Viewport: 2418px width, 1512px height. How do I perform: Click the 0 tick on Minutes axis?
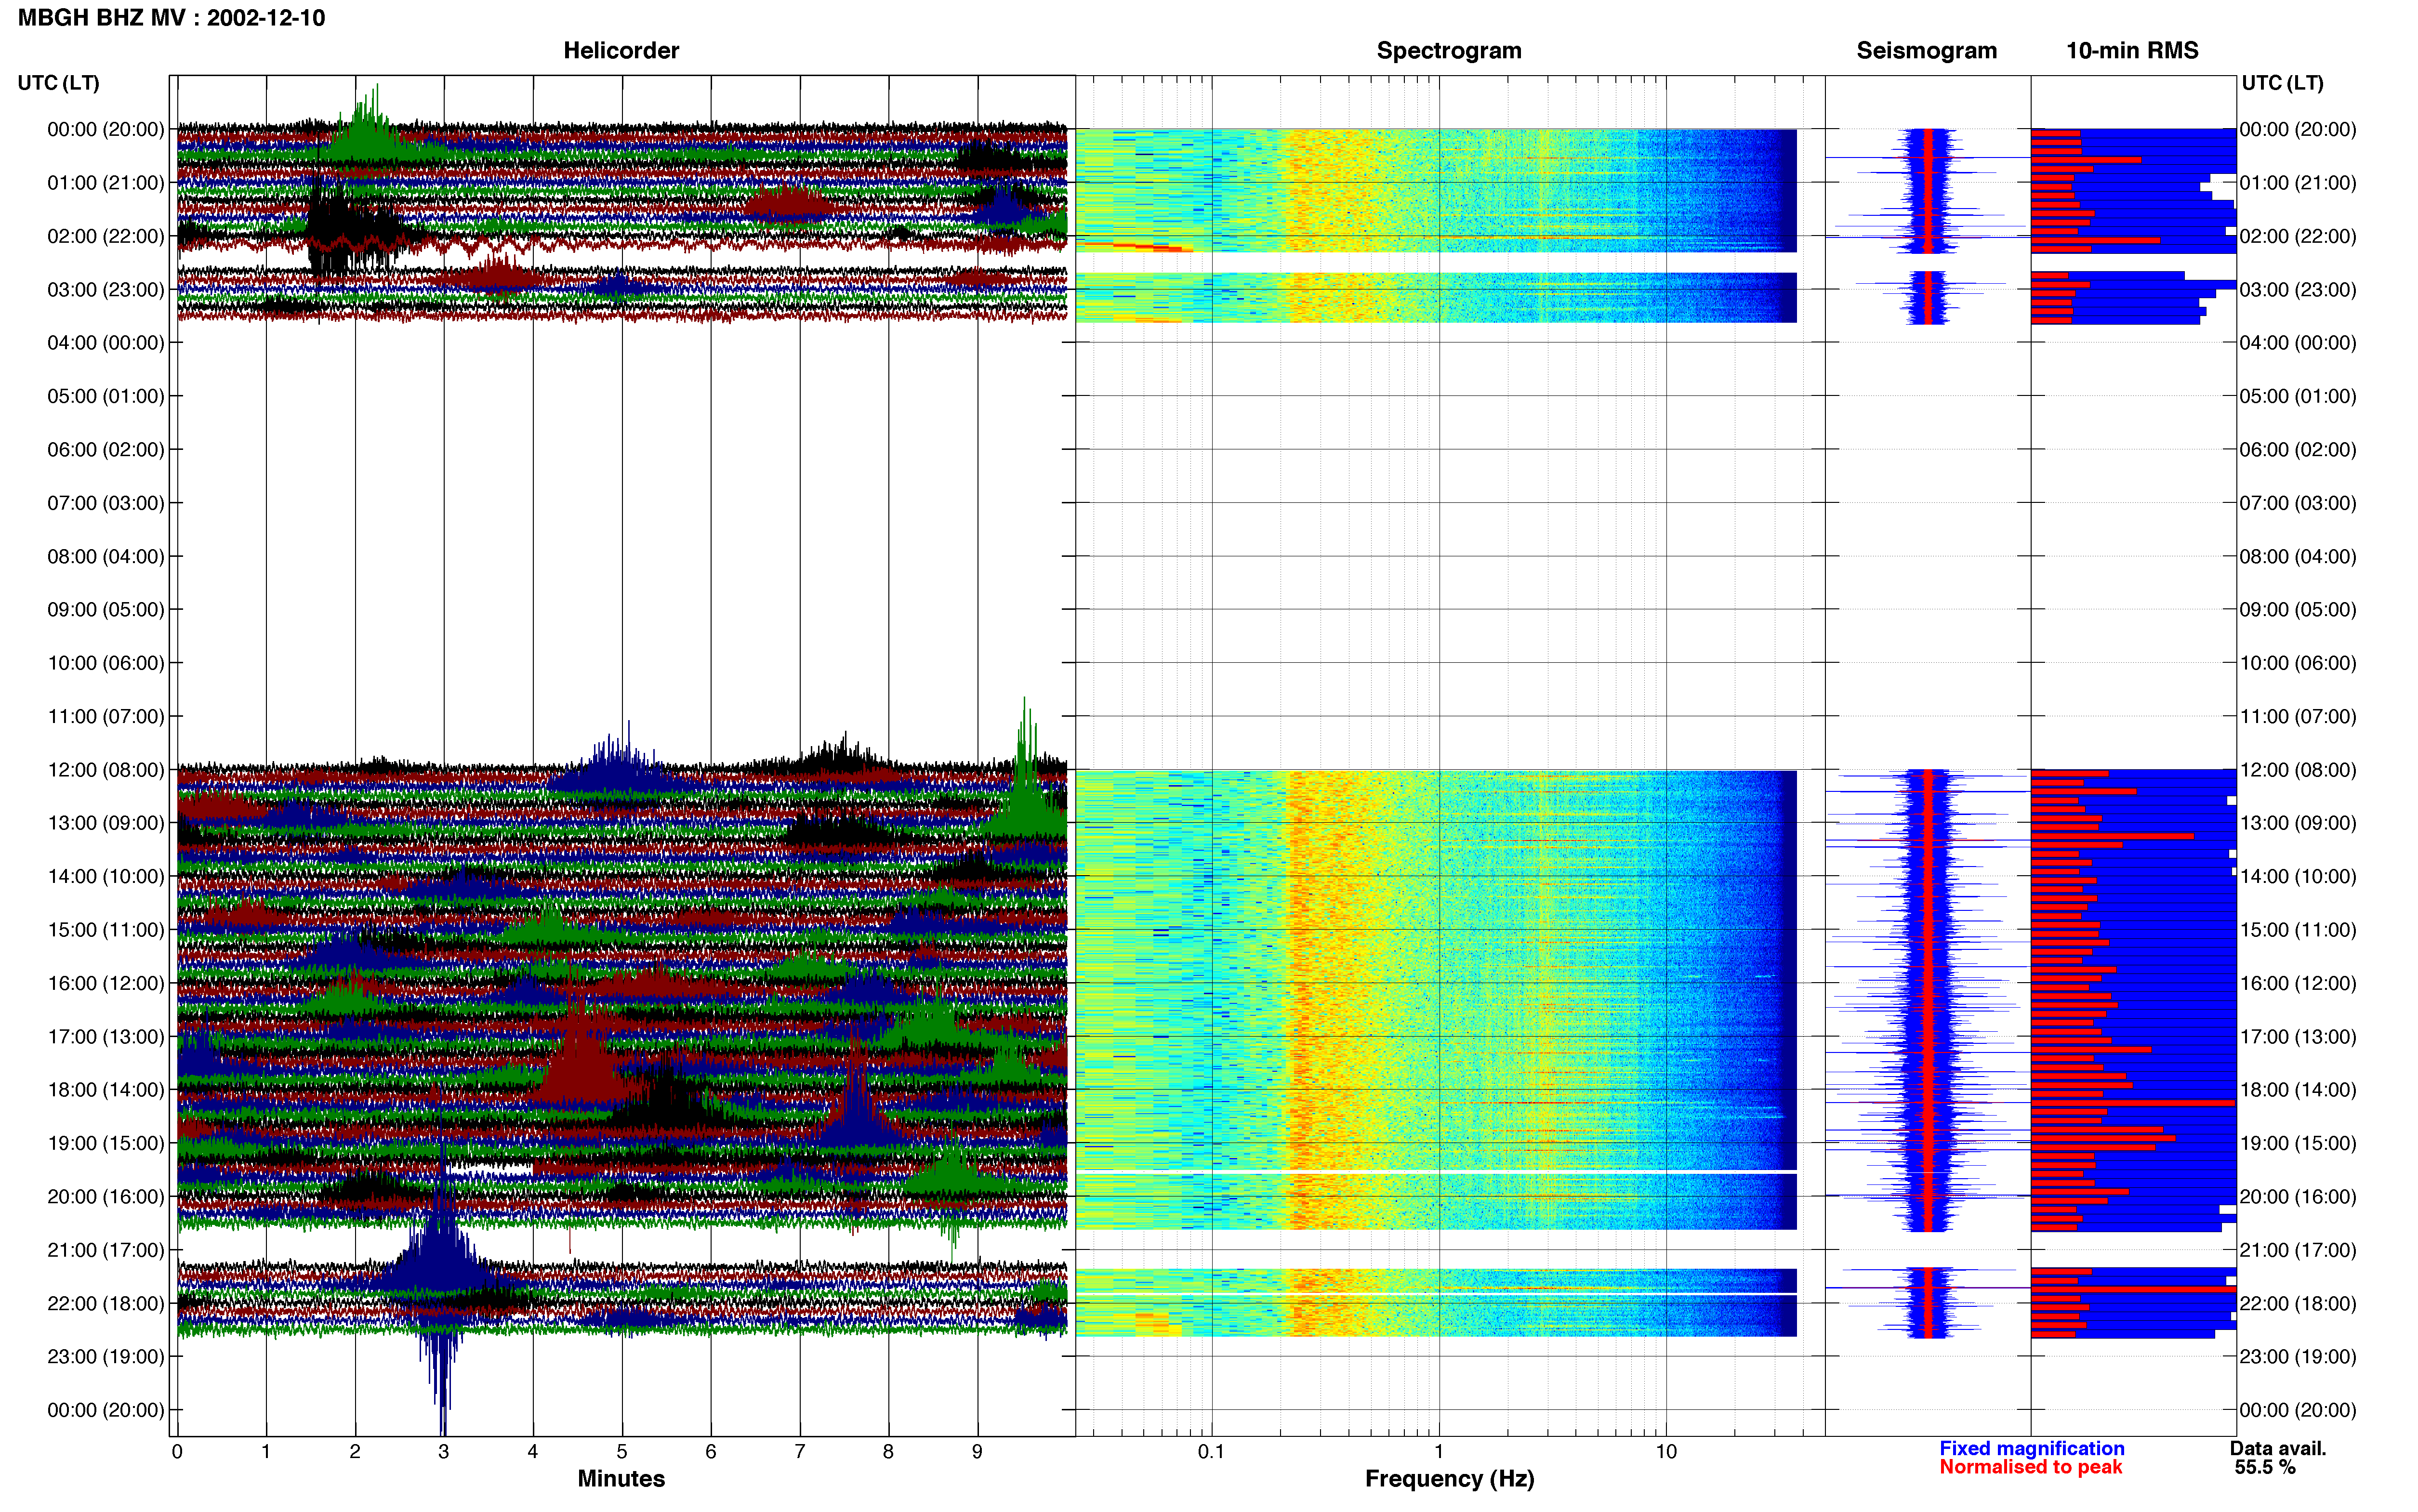point(177,1452)
